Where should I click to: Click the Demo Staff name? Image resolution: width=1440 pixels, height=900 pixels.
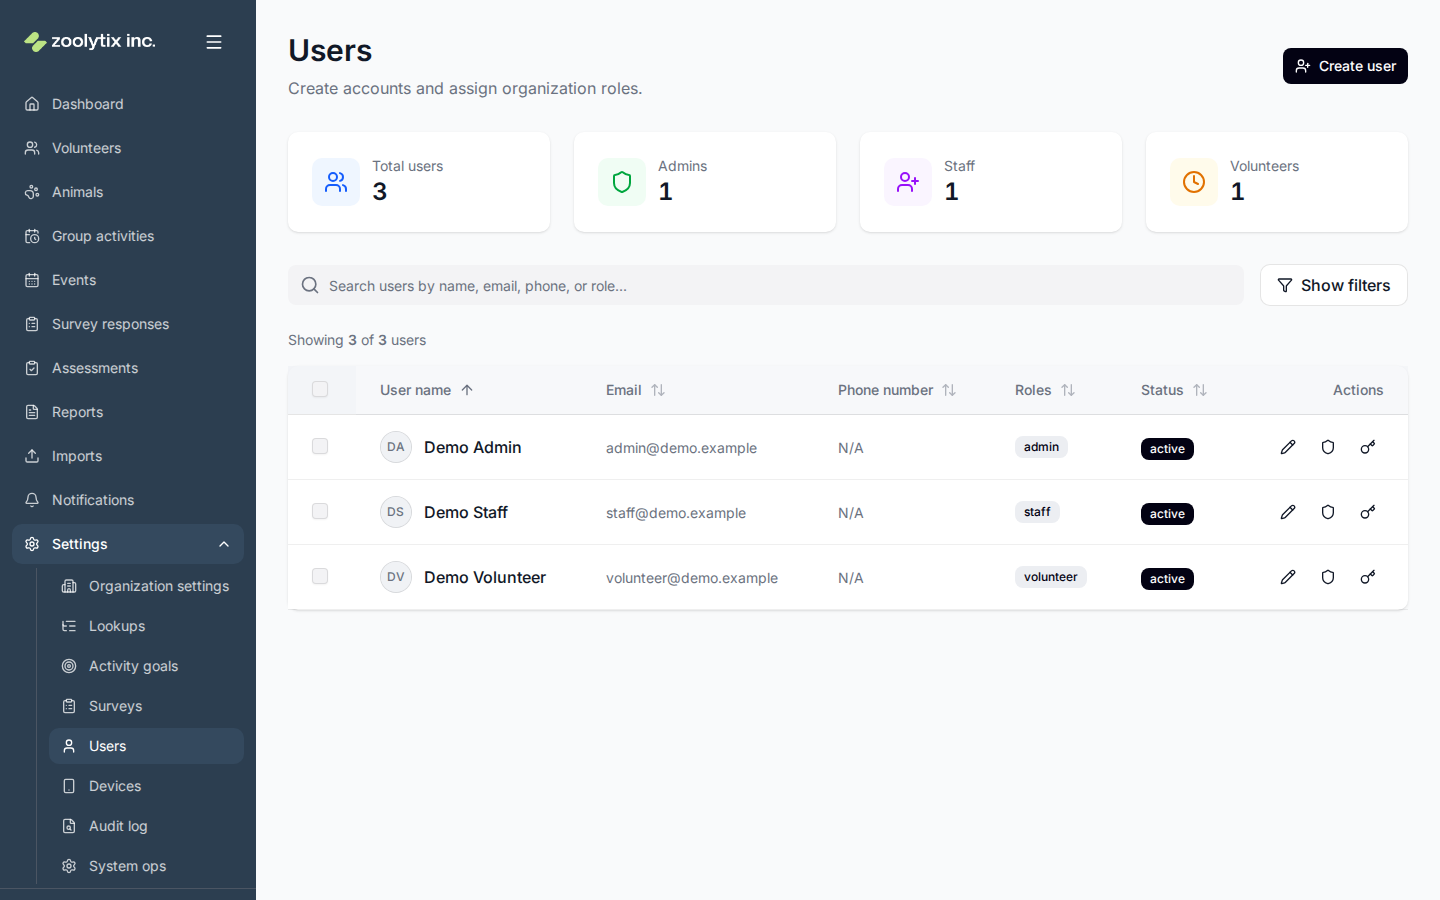pos(466,512)
